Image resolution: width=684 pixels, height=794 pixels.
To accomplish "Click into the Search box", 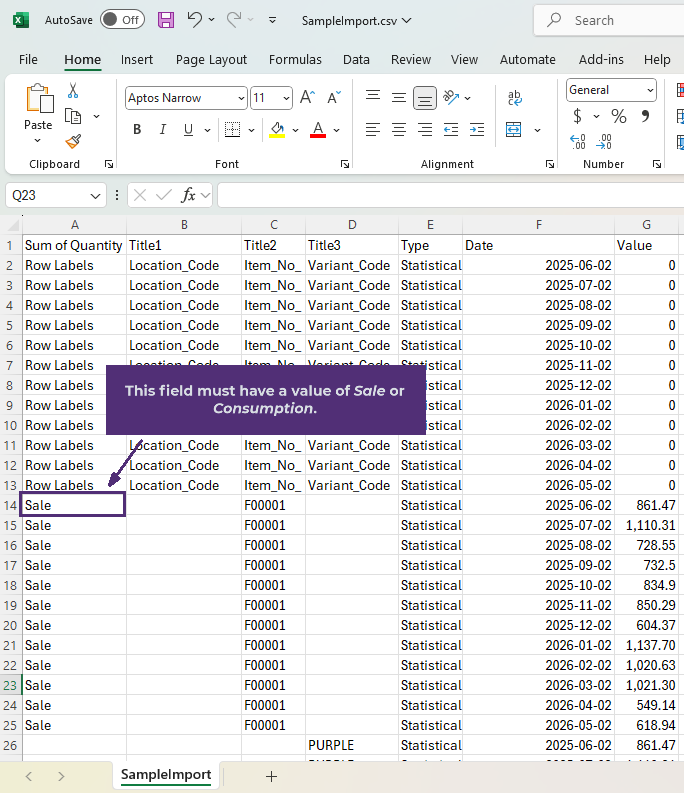I will tap(609, 20).
